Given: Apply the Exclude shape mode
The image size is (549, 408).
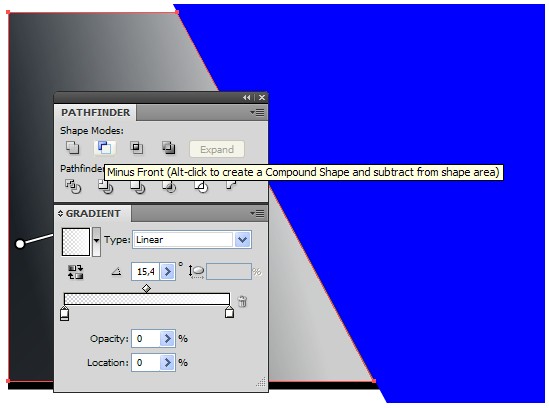Looking at the screenshot, I should pyautogui.click(x=168, y=147).
